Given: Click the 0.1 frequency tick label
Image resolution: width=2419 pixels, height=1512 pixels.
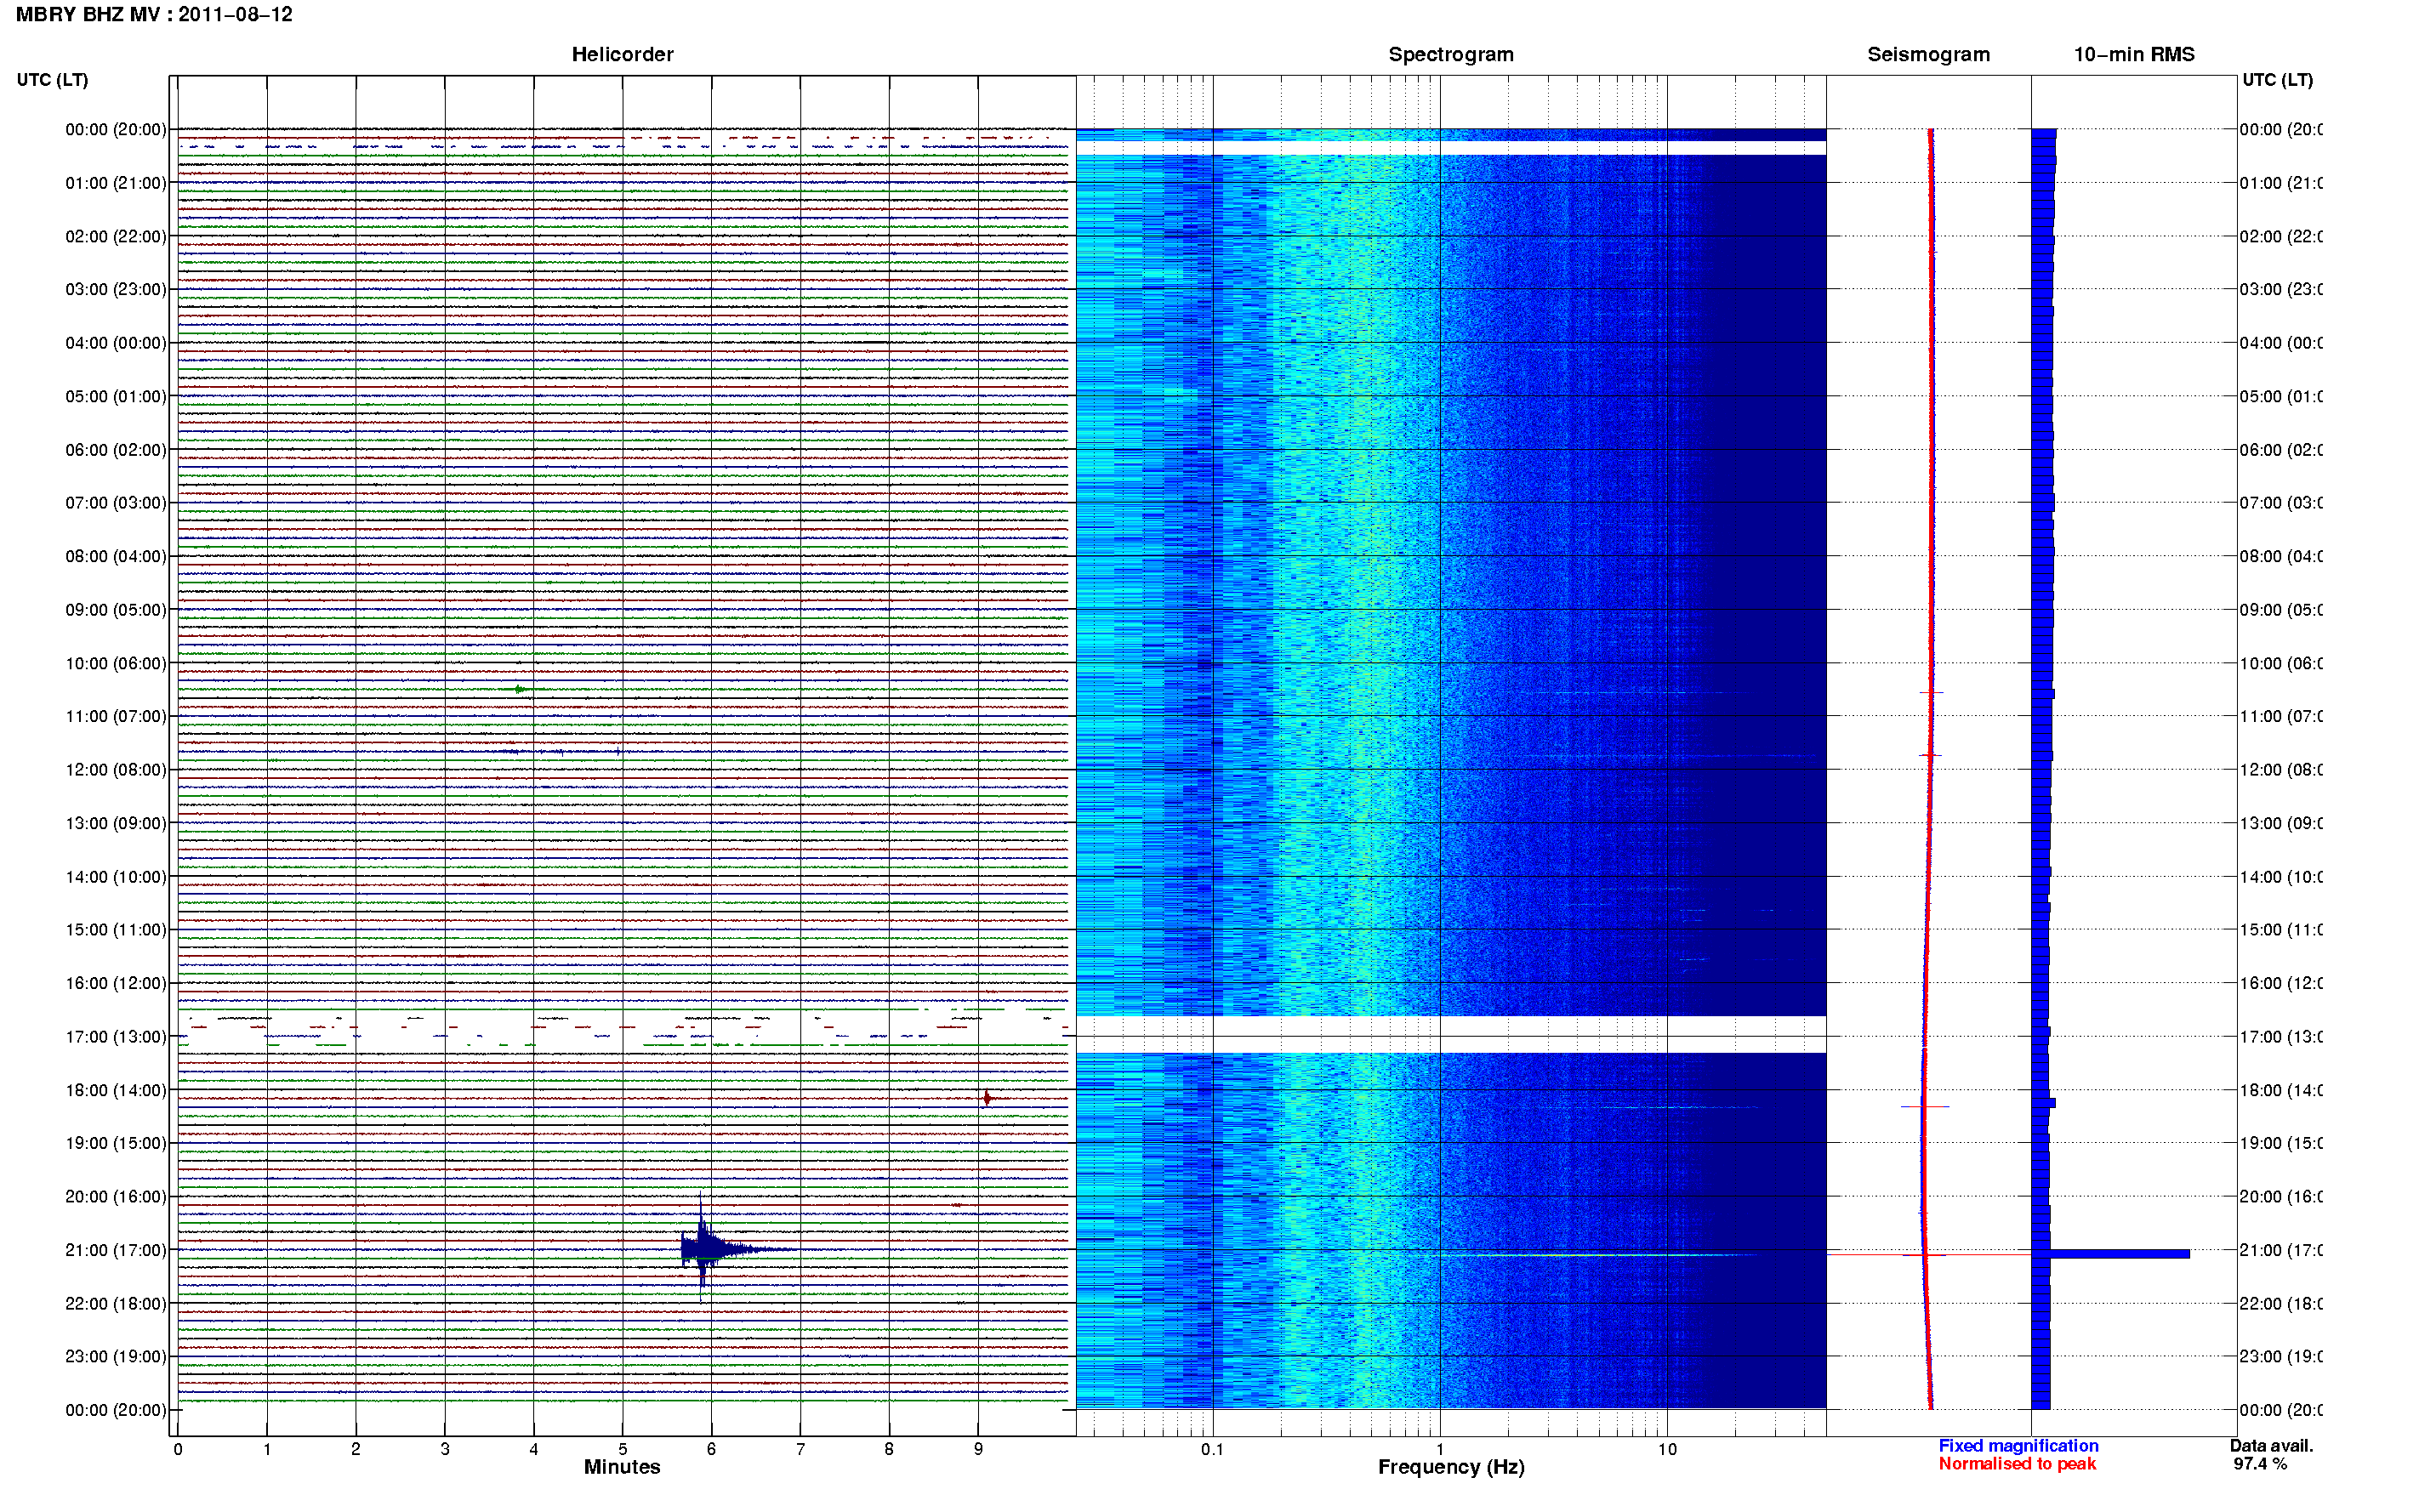Looking at the screenshot, I should tap(1212, 1449).
